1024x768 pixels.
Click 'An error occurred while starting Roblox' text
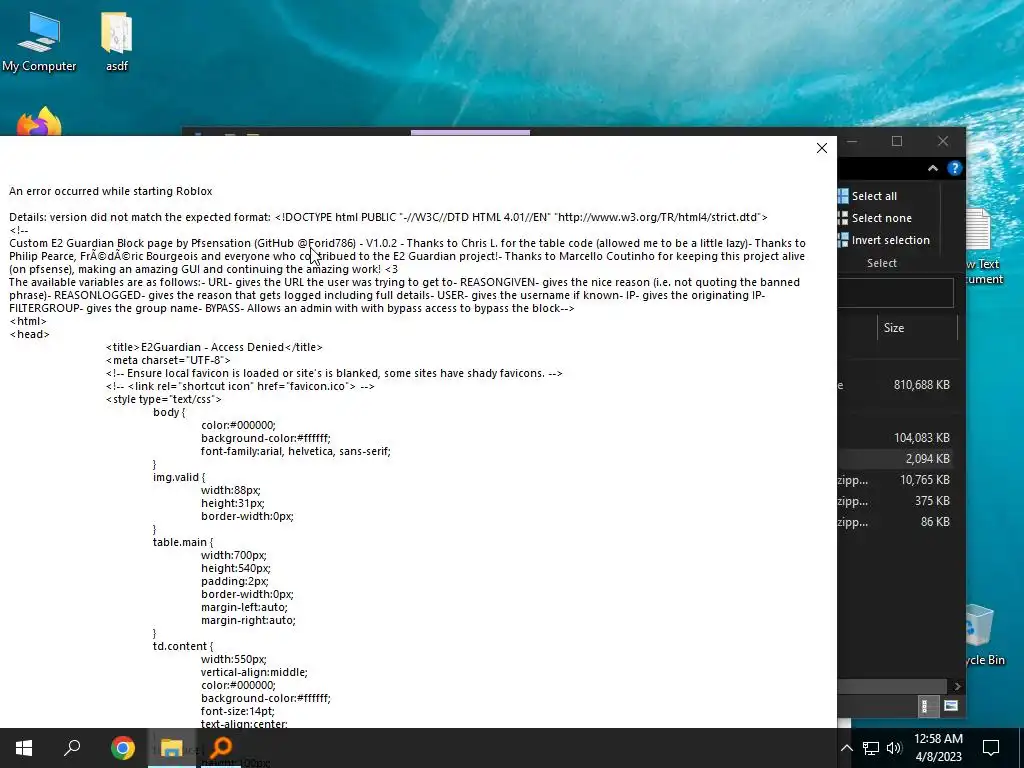click(x=110, y=191)
